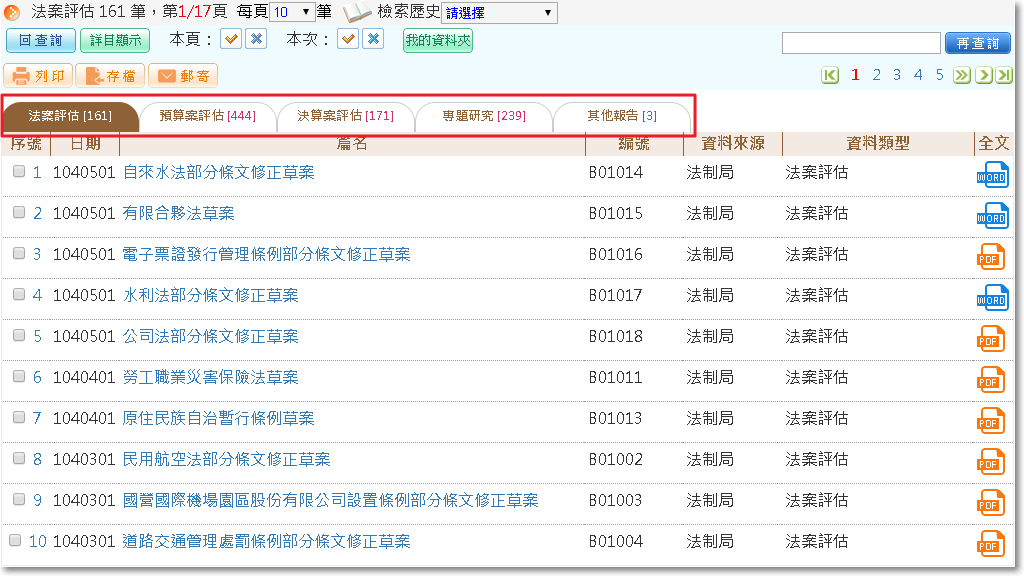This screenshot has height=576, width=1024.
Task: Go to the first page using pagination icon
Action: 830,75
